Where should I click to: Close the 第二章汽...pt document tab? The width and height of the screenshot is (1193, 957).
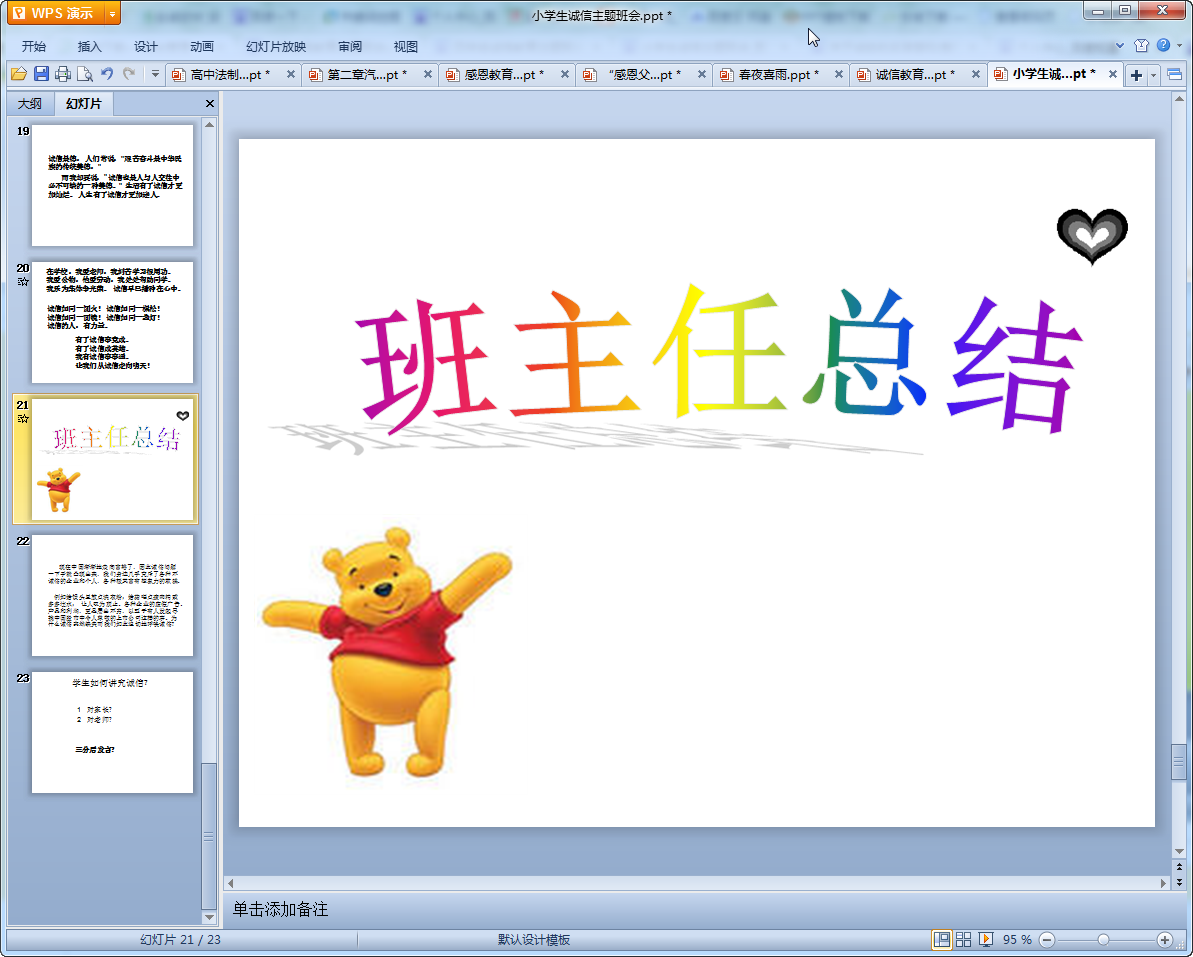(x=428, y=75)
